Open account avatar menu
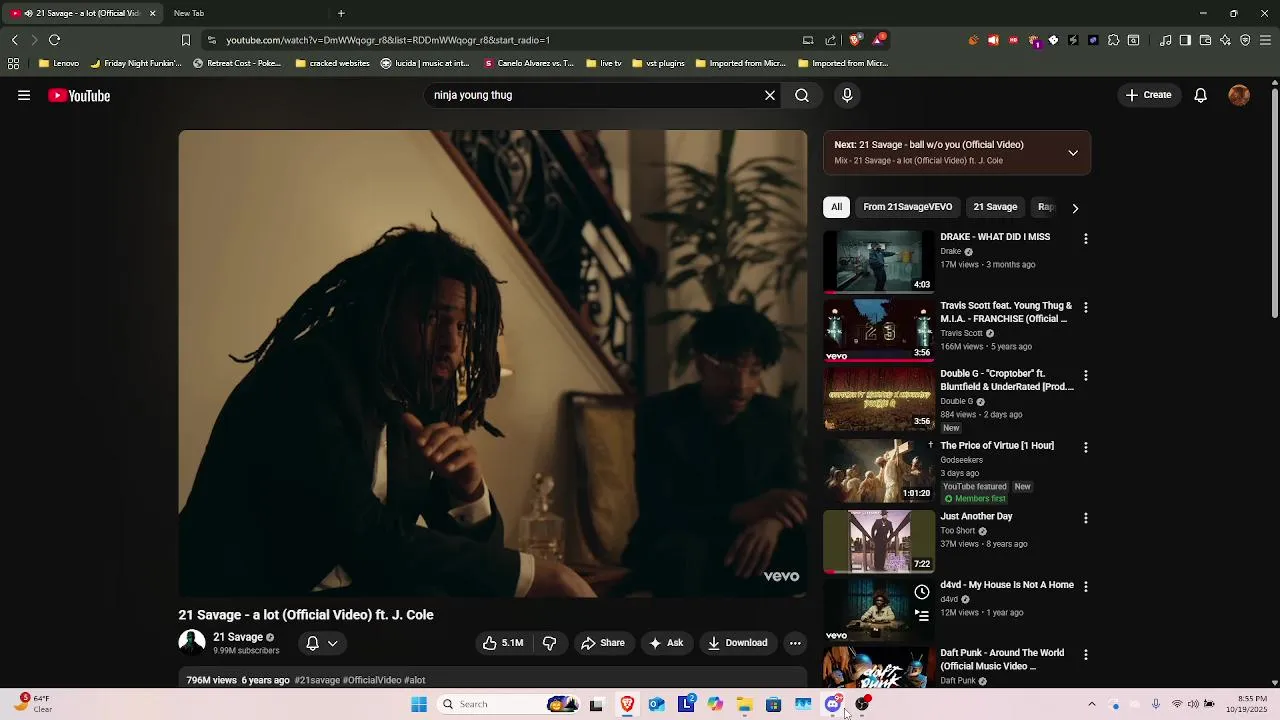The image size is (1280, 720). pos(1239,95)
